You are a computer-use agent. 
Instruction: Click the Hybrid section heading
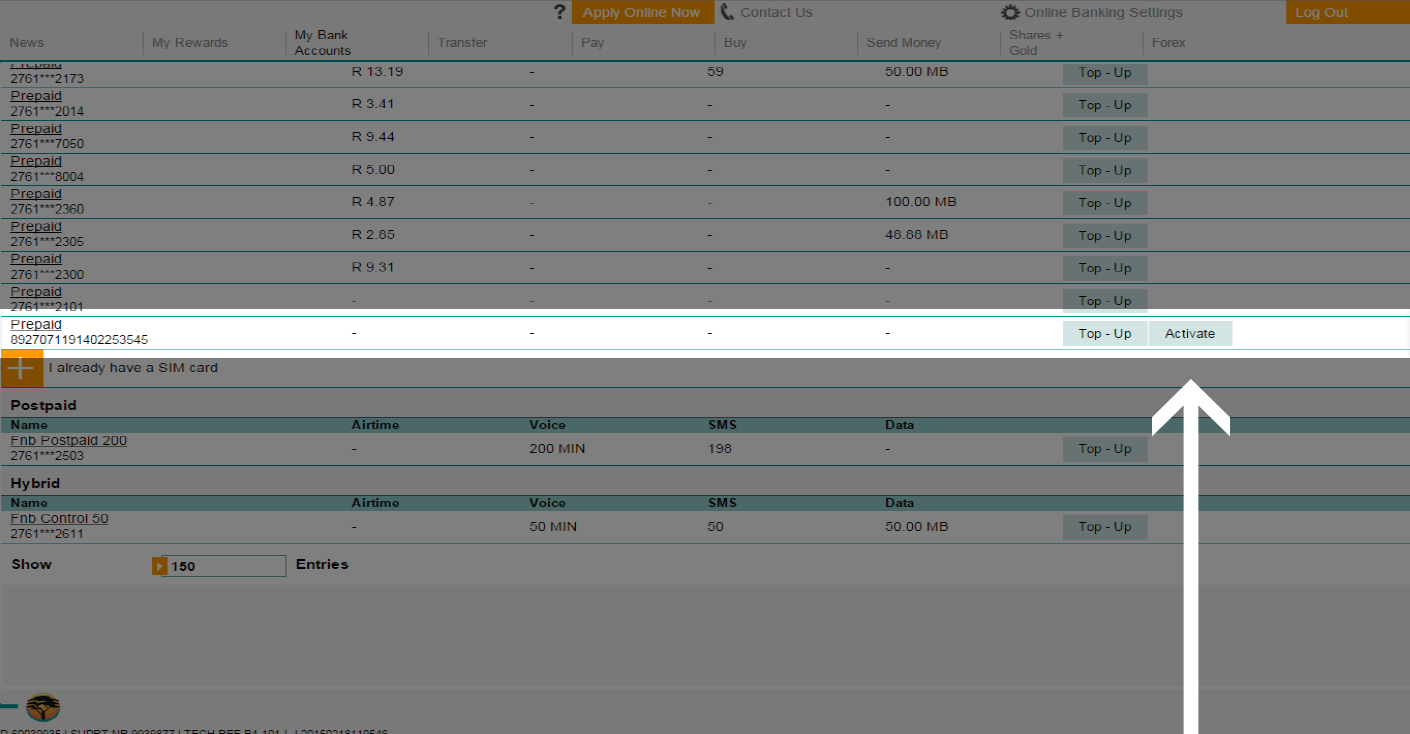(36, 484)
